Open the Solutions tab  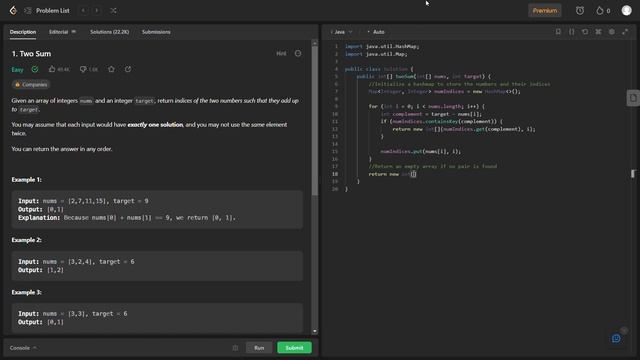coord(109,32)
